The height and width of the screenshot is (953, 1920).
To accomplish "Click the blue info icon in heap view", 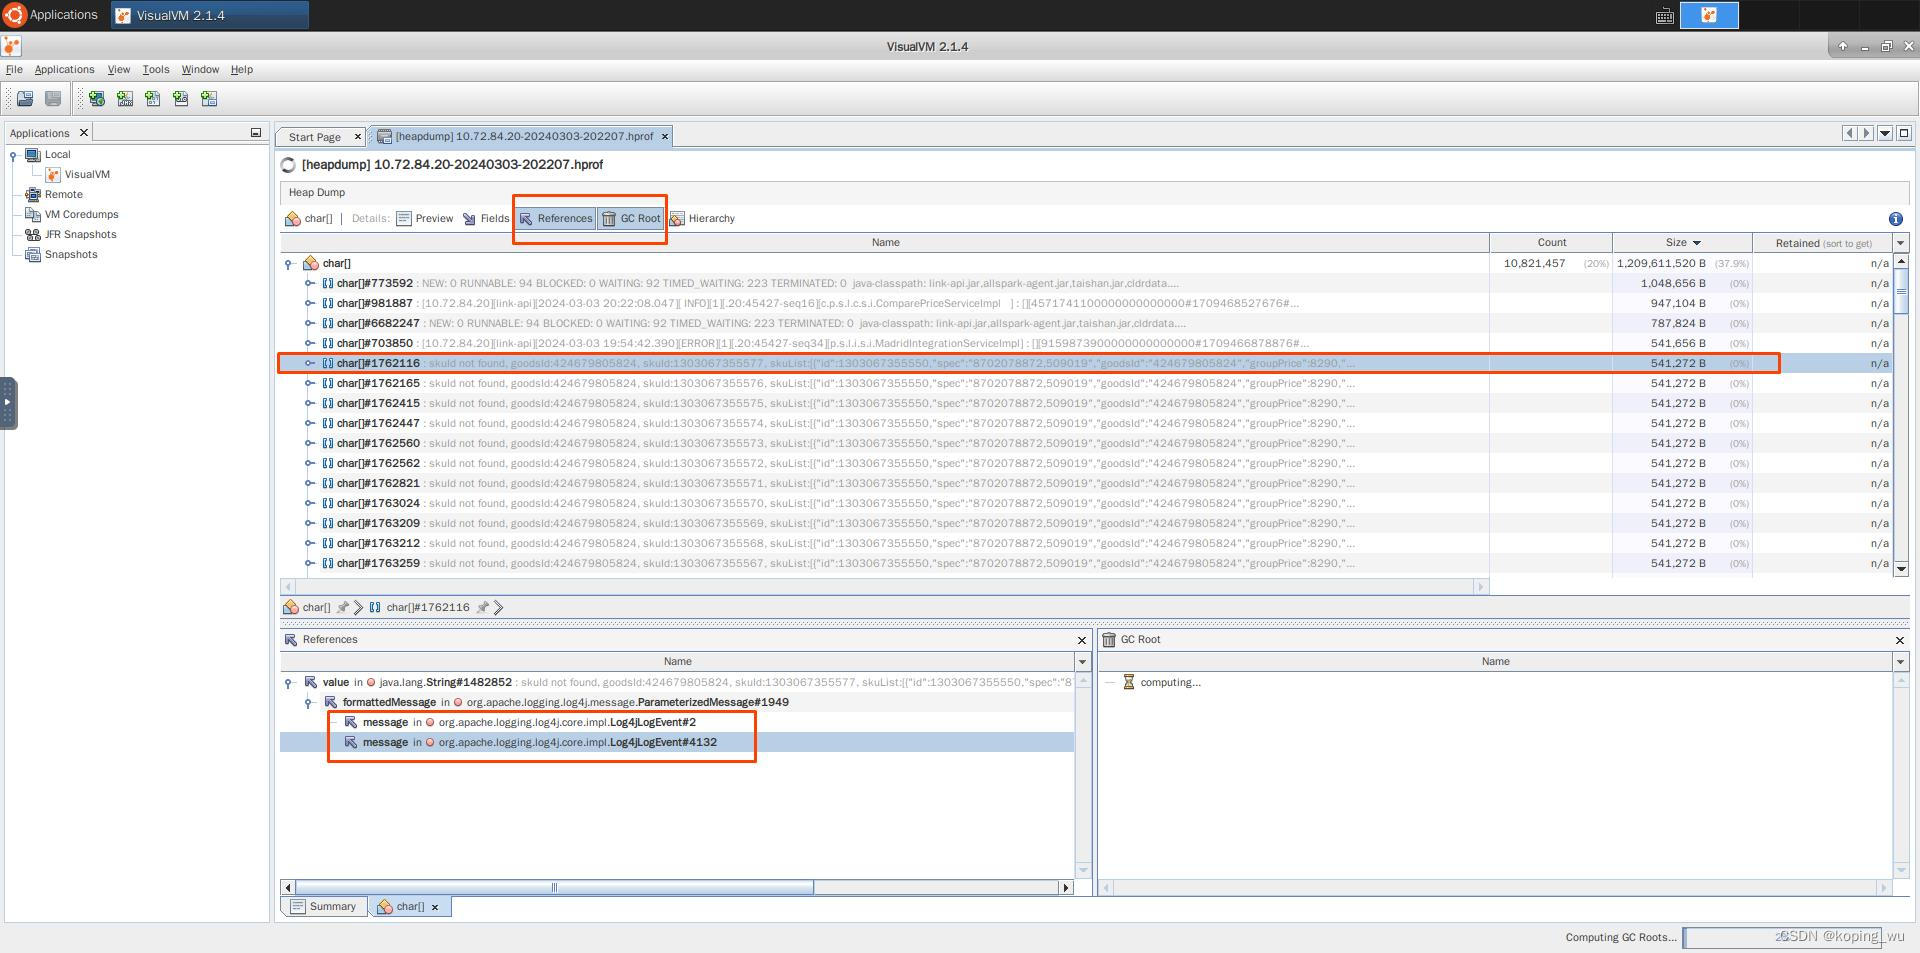I will 1895,218.
